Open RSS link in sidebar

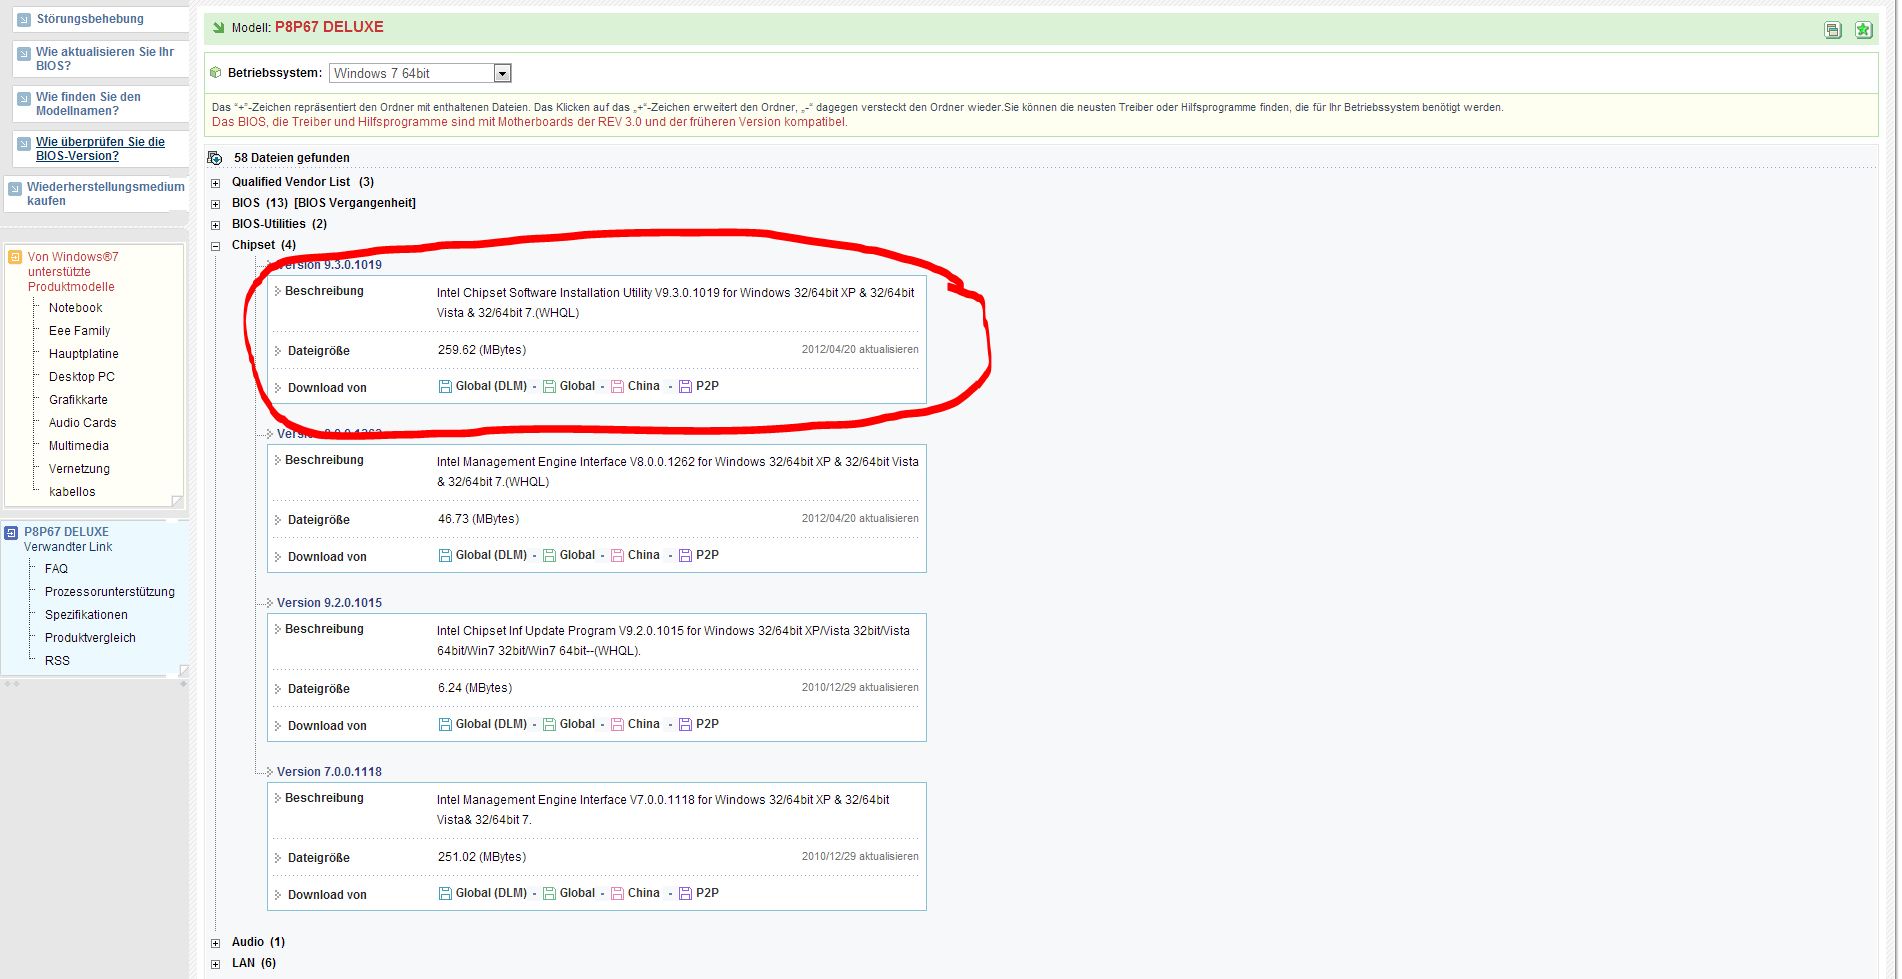57,661
